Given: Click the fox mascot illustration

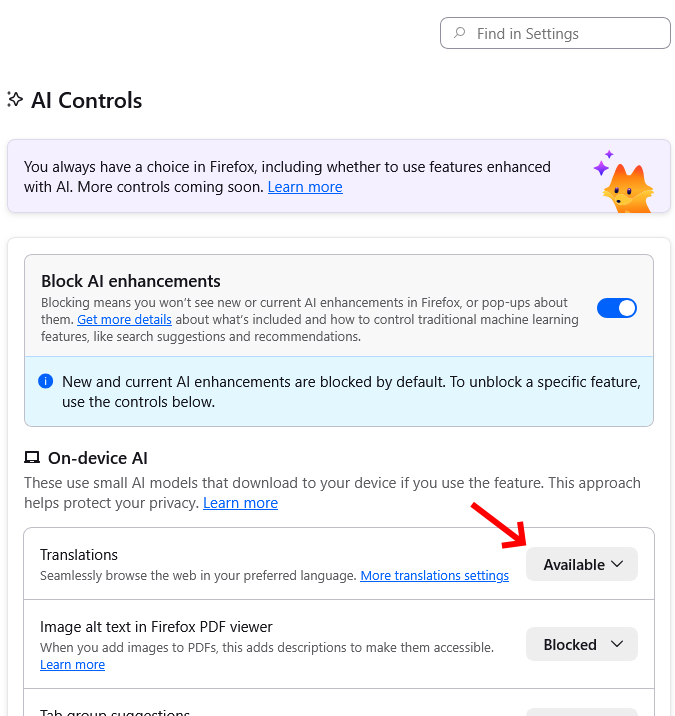Looking at the screenshot, I should [627, 188].
